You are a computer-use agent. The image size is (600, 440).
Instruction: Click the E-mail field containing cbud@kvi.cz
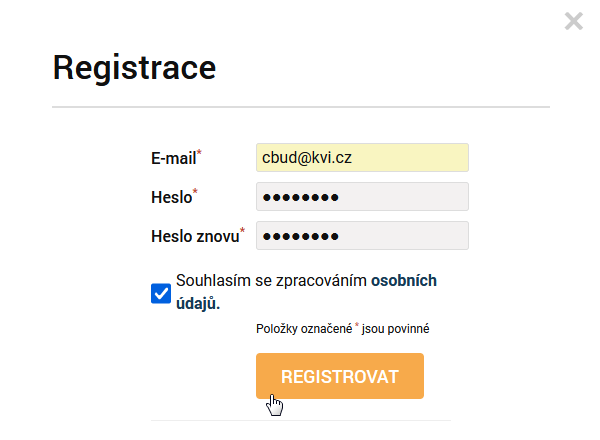pos(362,158)
